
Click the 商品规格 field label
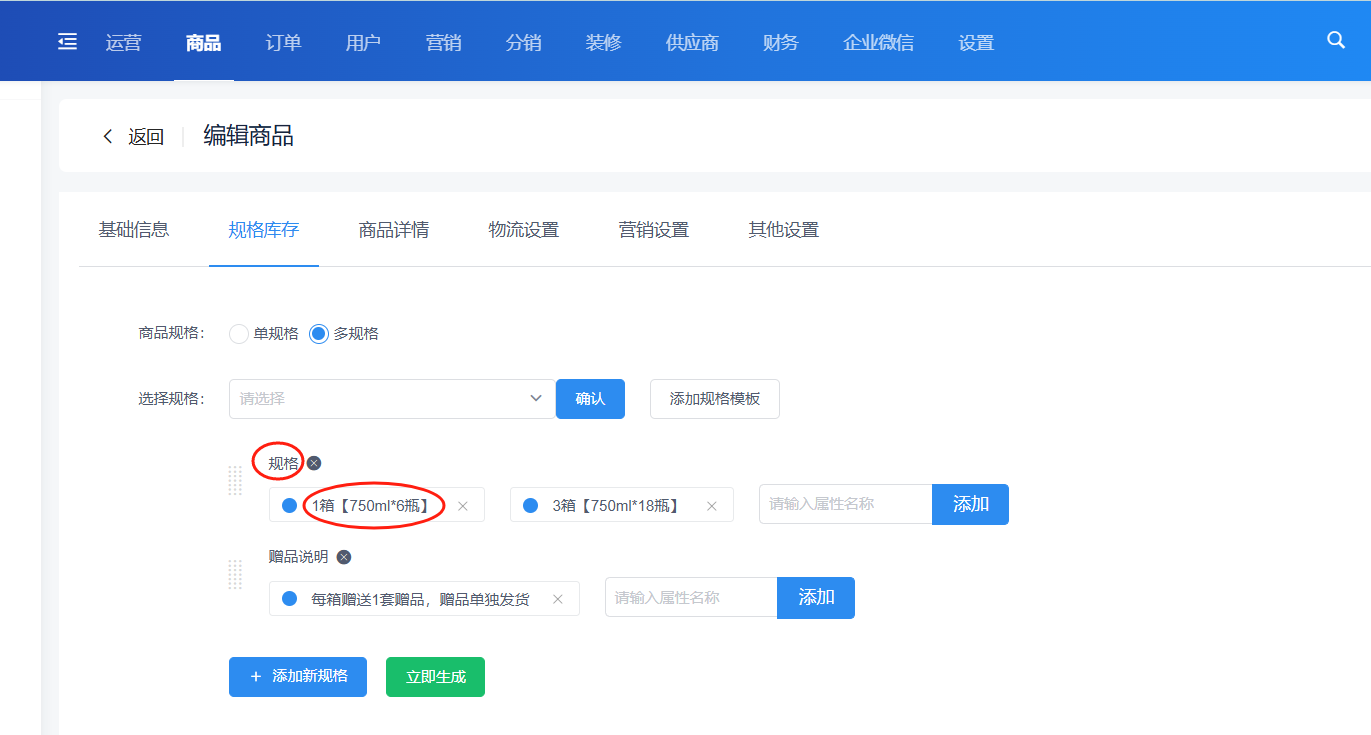(171, 333)
